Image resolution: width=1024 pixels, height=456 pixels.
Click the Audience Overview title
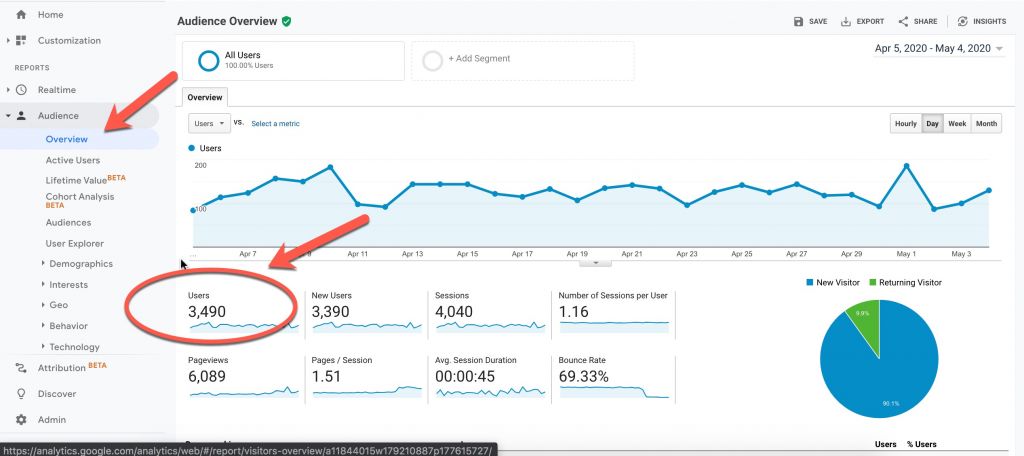point(227,22)
